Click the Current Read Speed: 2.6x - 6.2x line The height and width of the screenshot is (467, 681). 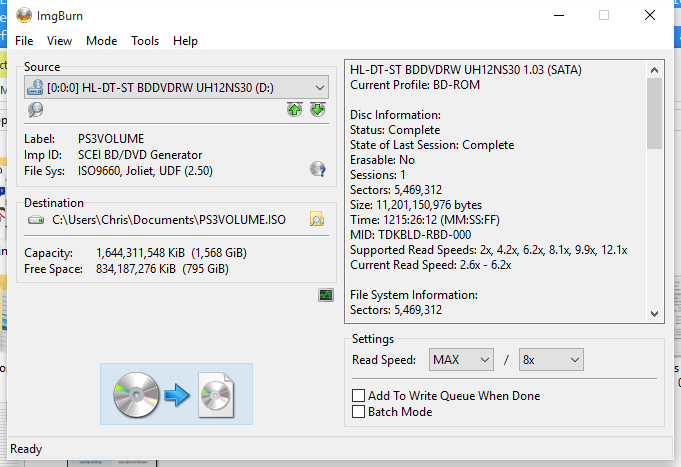(431, 265)
